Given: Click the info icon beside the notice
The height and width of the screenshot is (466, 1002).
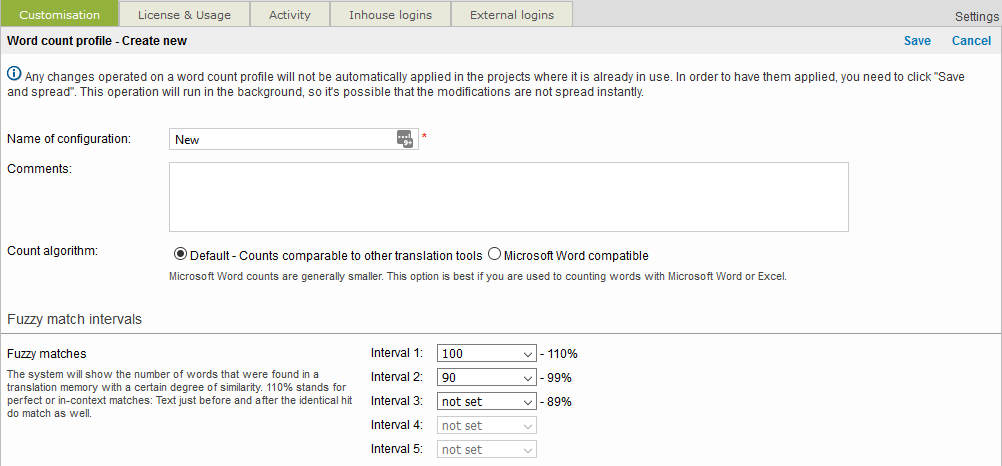Looking at the screenshot, I should 14,73.
